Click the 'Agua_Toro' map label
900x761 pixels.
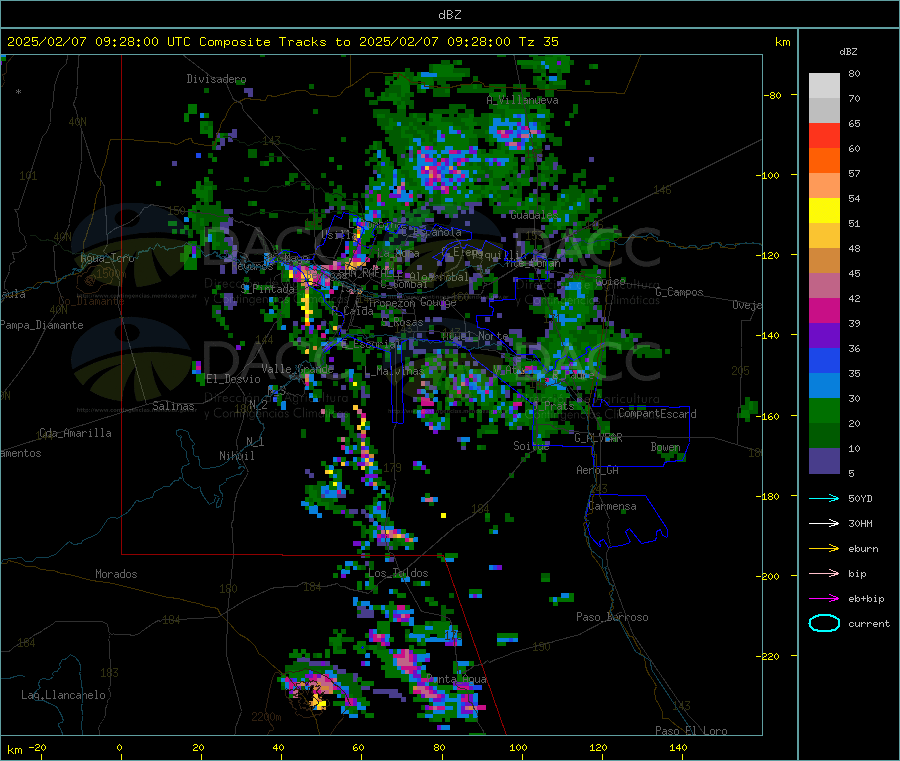pos(107,258)
